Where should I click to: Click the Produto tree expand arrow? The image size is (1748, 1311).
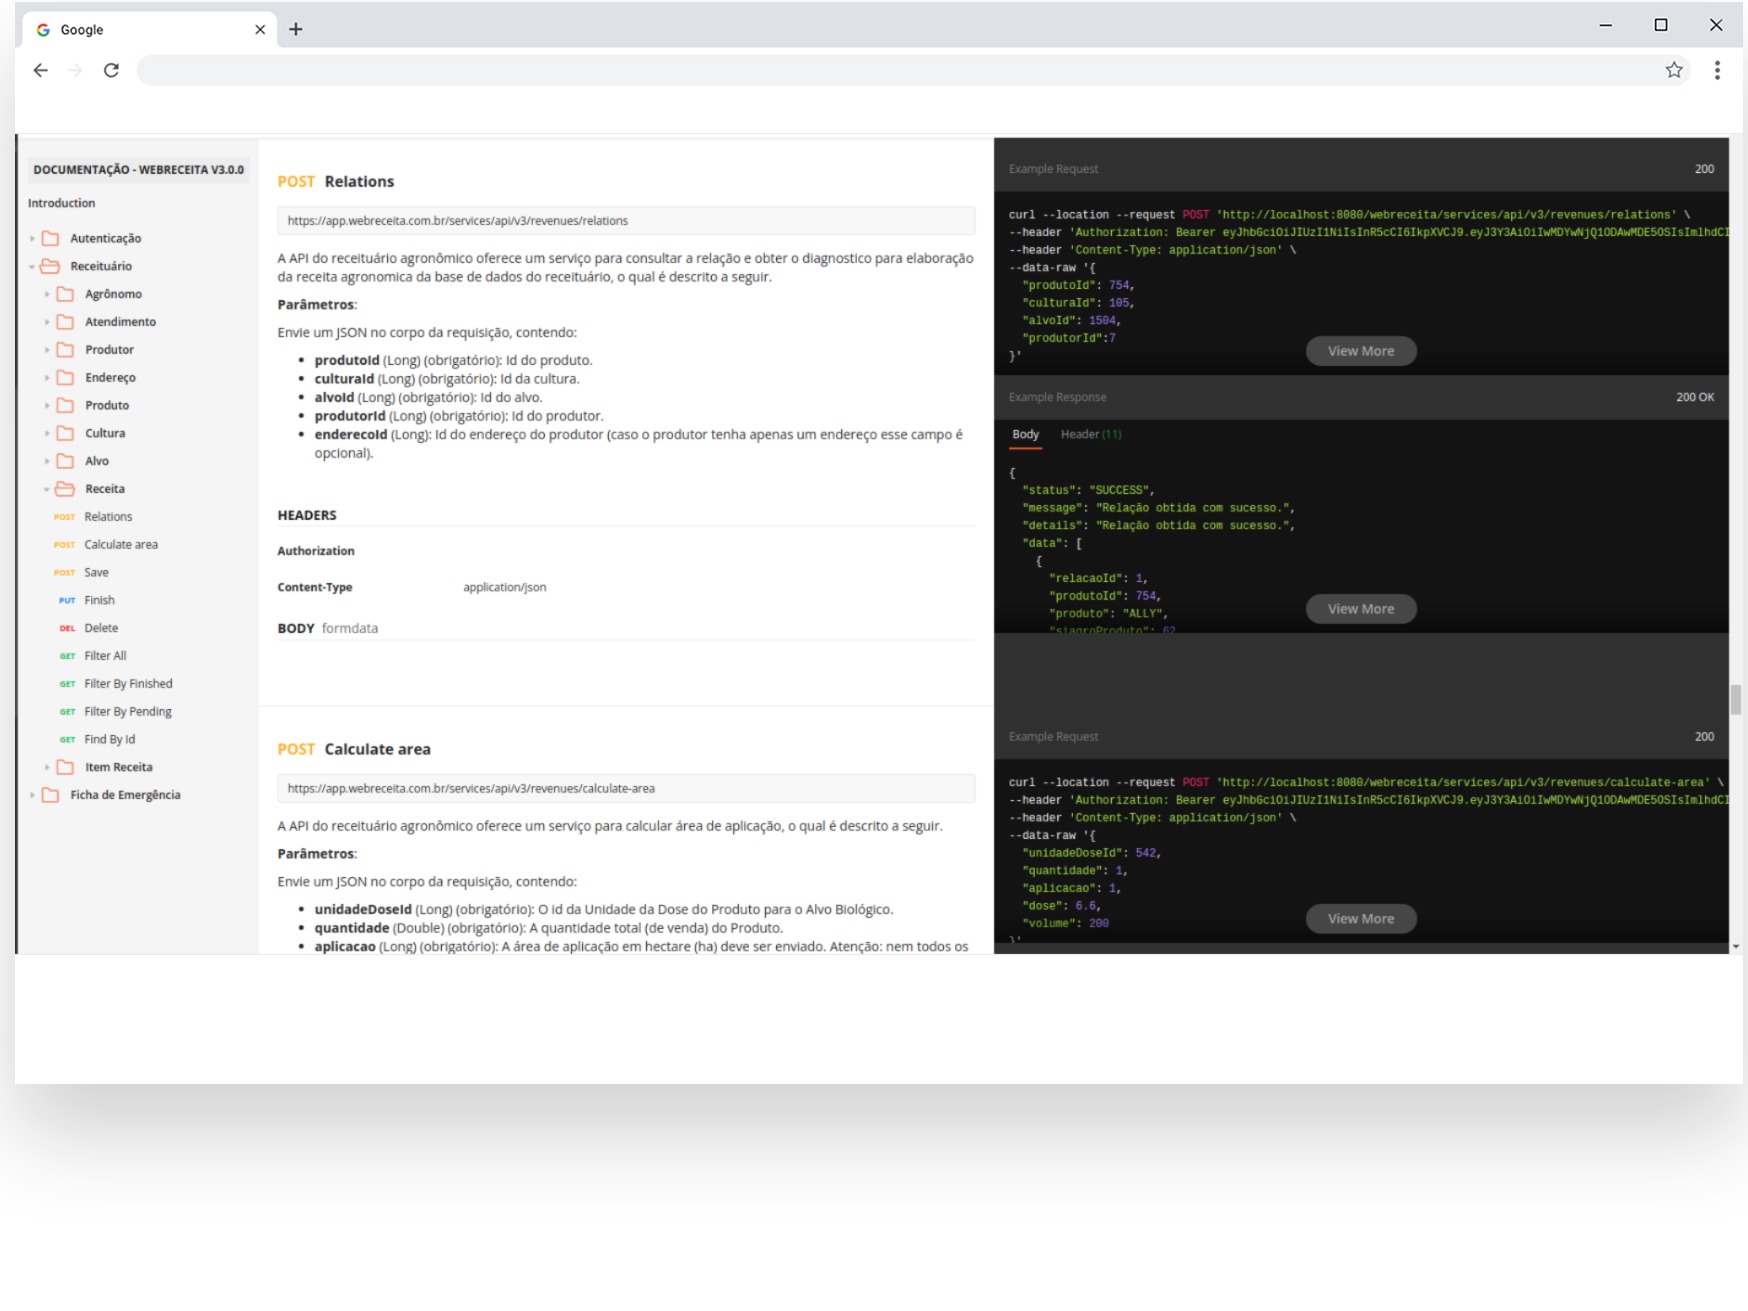(x=47, y=405)
